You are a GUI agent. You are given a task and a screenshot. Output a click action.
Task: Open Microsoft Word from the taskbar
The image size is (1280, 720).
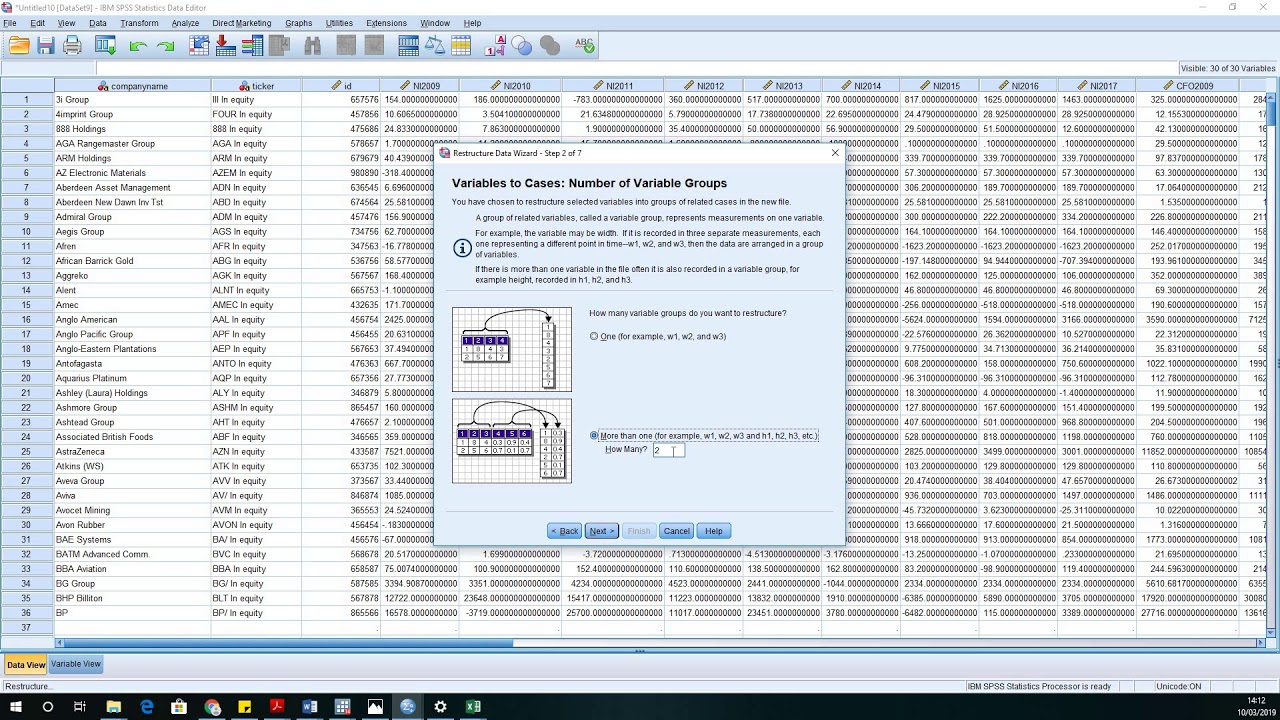(x=310, y=706)
